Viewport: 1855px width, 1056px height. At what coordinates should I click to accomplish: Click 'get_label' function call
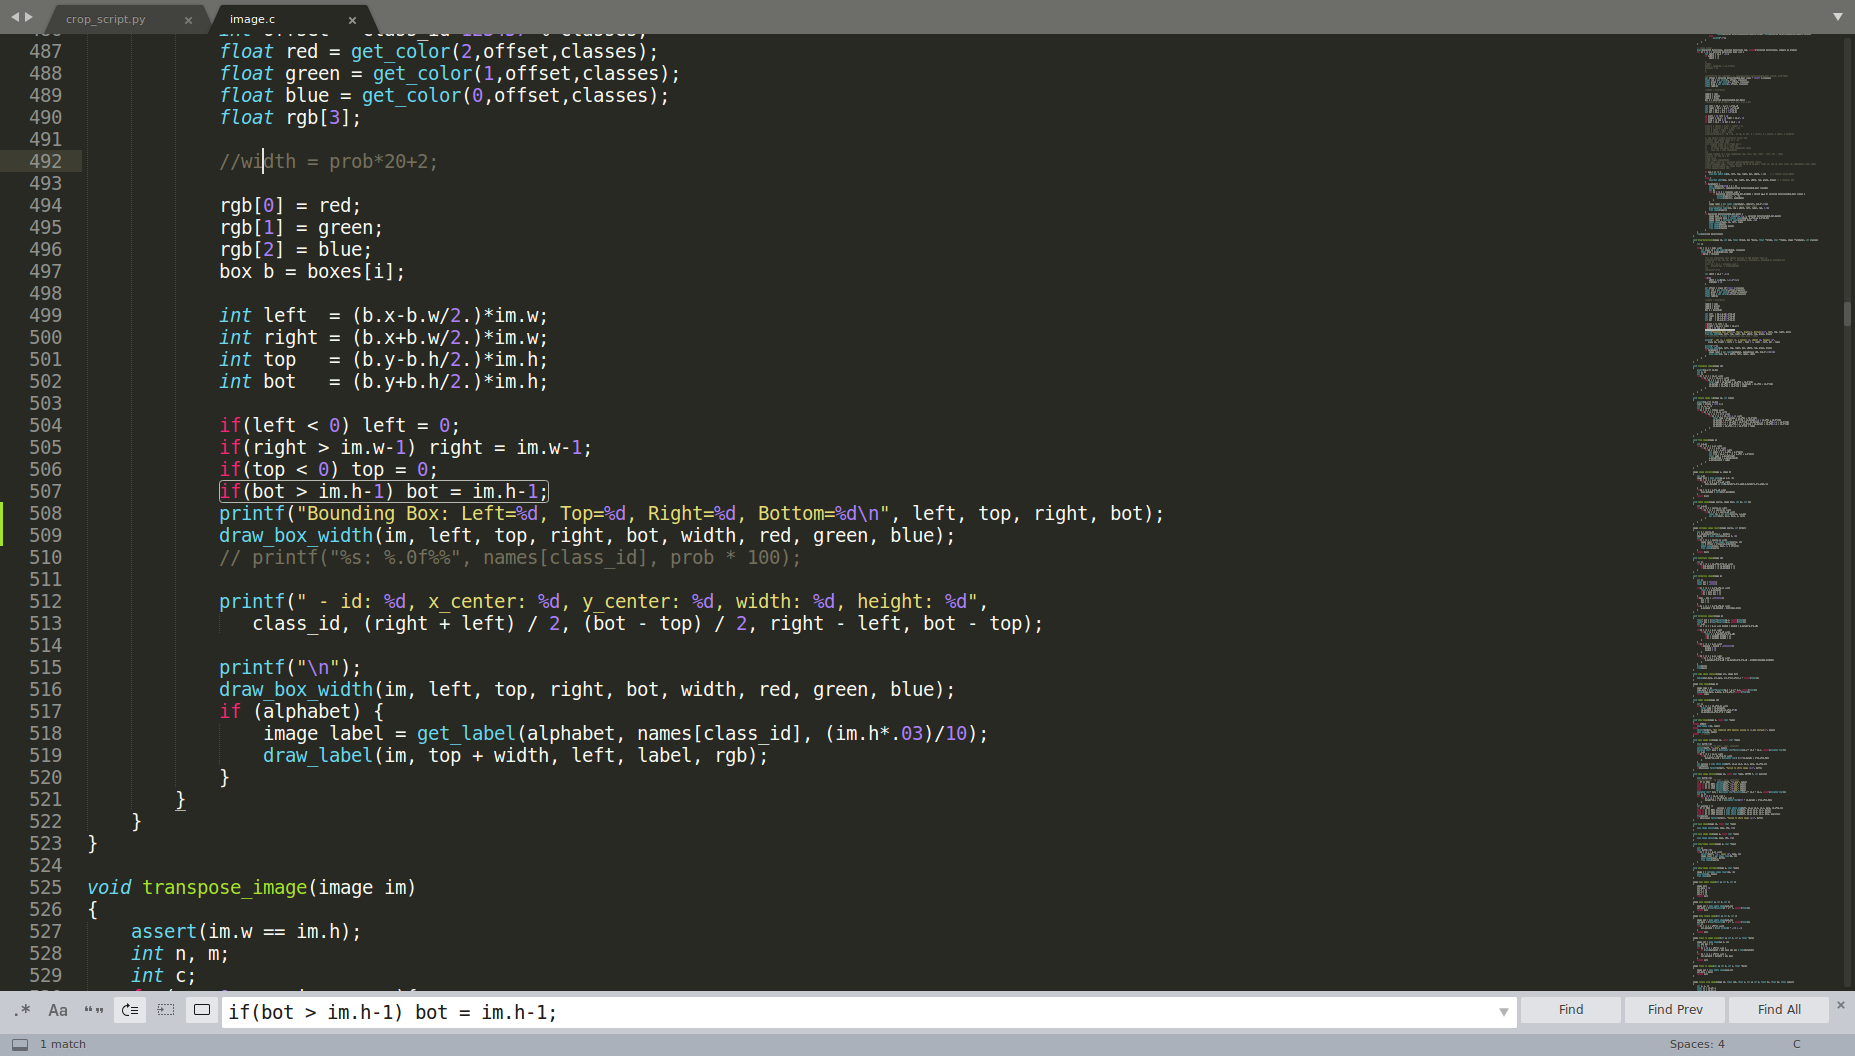466,733
